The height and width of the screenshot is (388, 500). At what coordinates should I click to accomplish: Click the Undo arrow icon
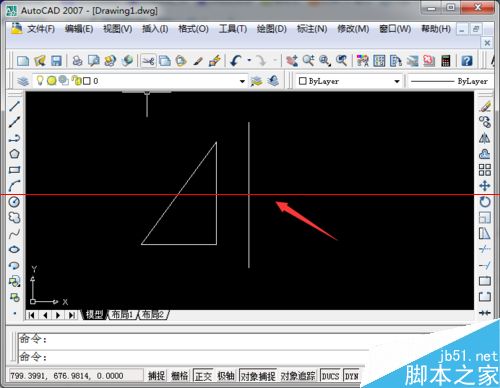point(236,61)
